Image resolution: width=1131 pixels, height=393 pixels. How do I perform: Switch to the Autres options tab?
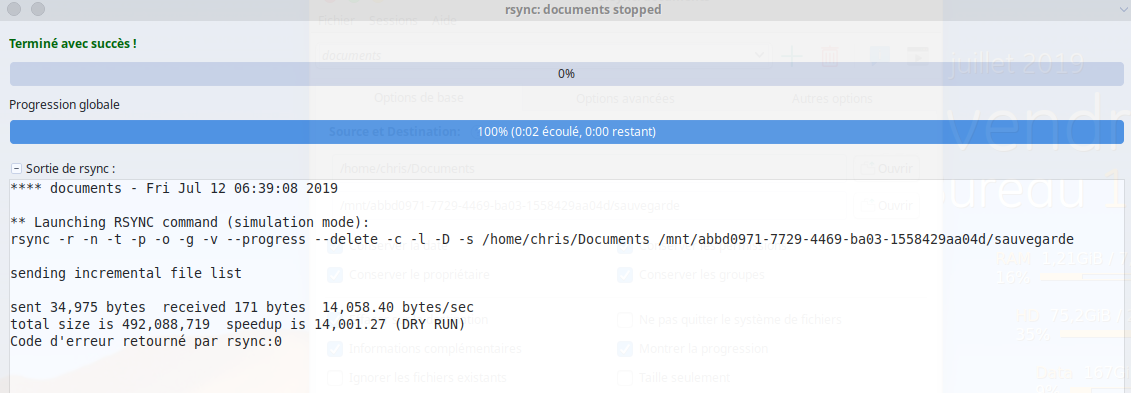pyautogui.click(x=832, y=98)
